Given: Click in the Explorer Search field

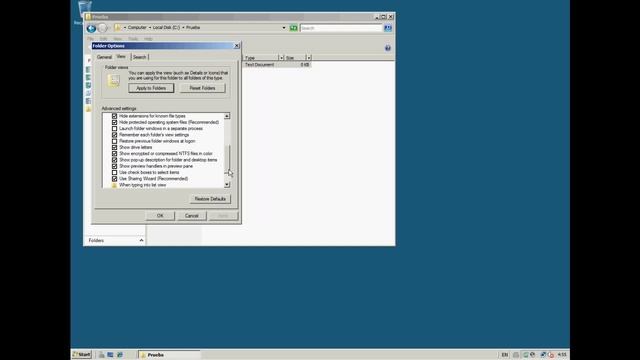Looking at the screenshot, I should pyautogui.click(x=341, y=28).
